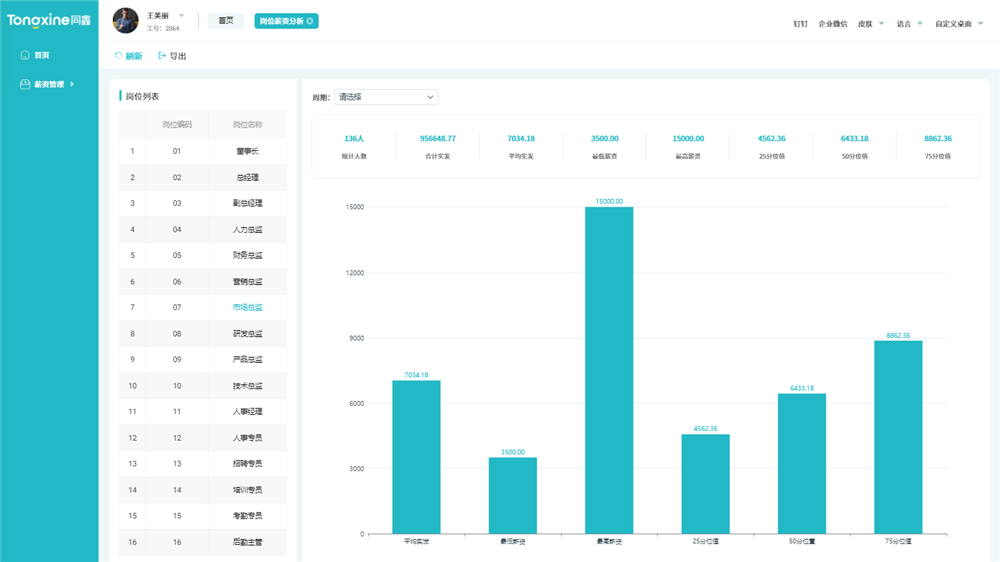Click the 首页 home icon in sidebar
Image resolution: width=1000 pixels, height=562 pixels.
25,55
